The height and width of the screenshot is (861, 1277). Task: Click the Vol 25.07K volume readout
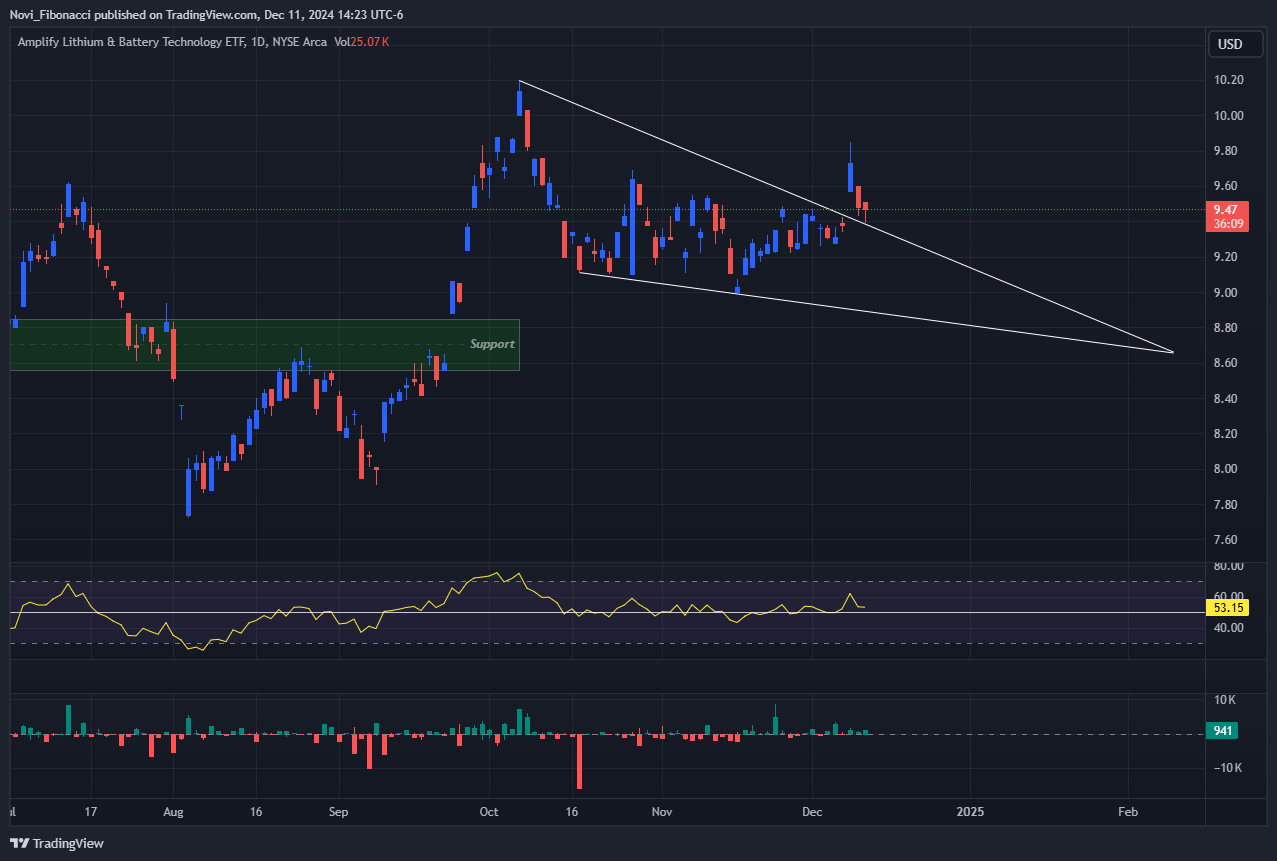point(362,42)
